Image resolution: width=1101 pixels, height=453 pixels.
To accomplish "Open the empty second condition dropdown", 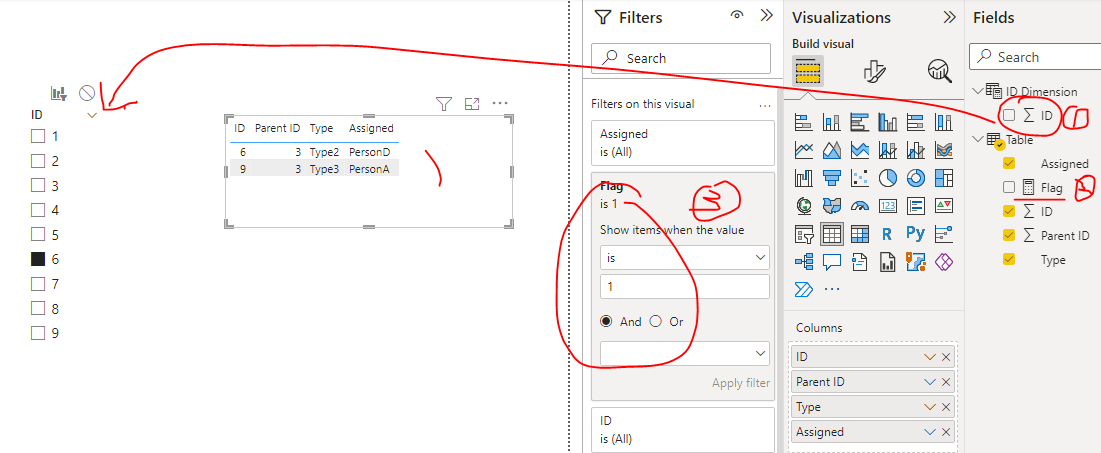I will click(x=685, y=353).
